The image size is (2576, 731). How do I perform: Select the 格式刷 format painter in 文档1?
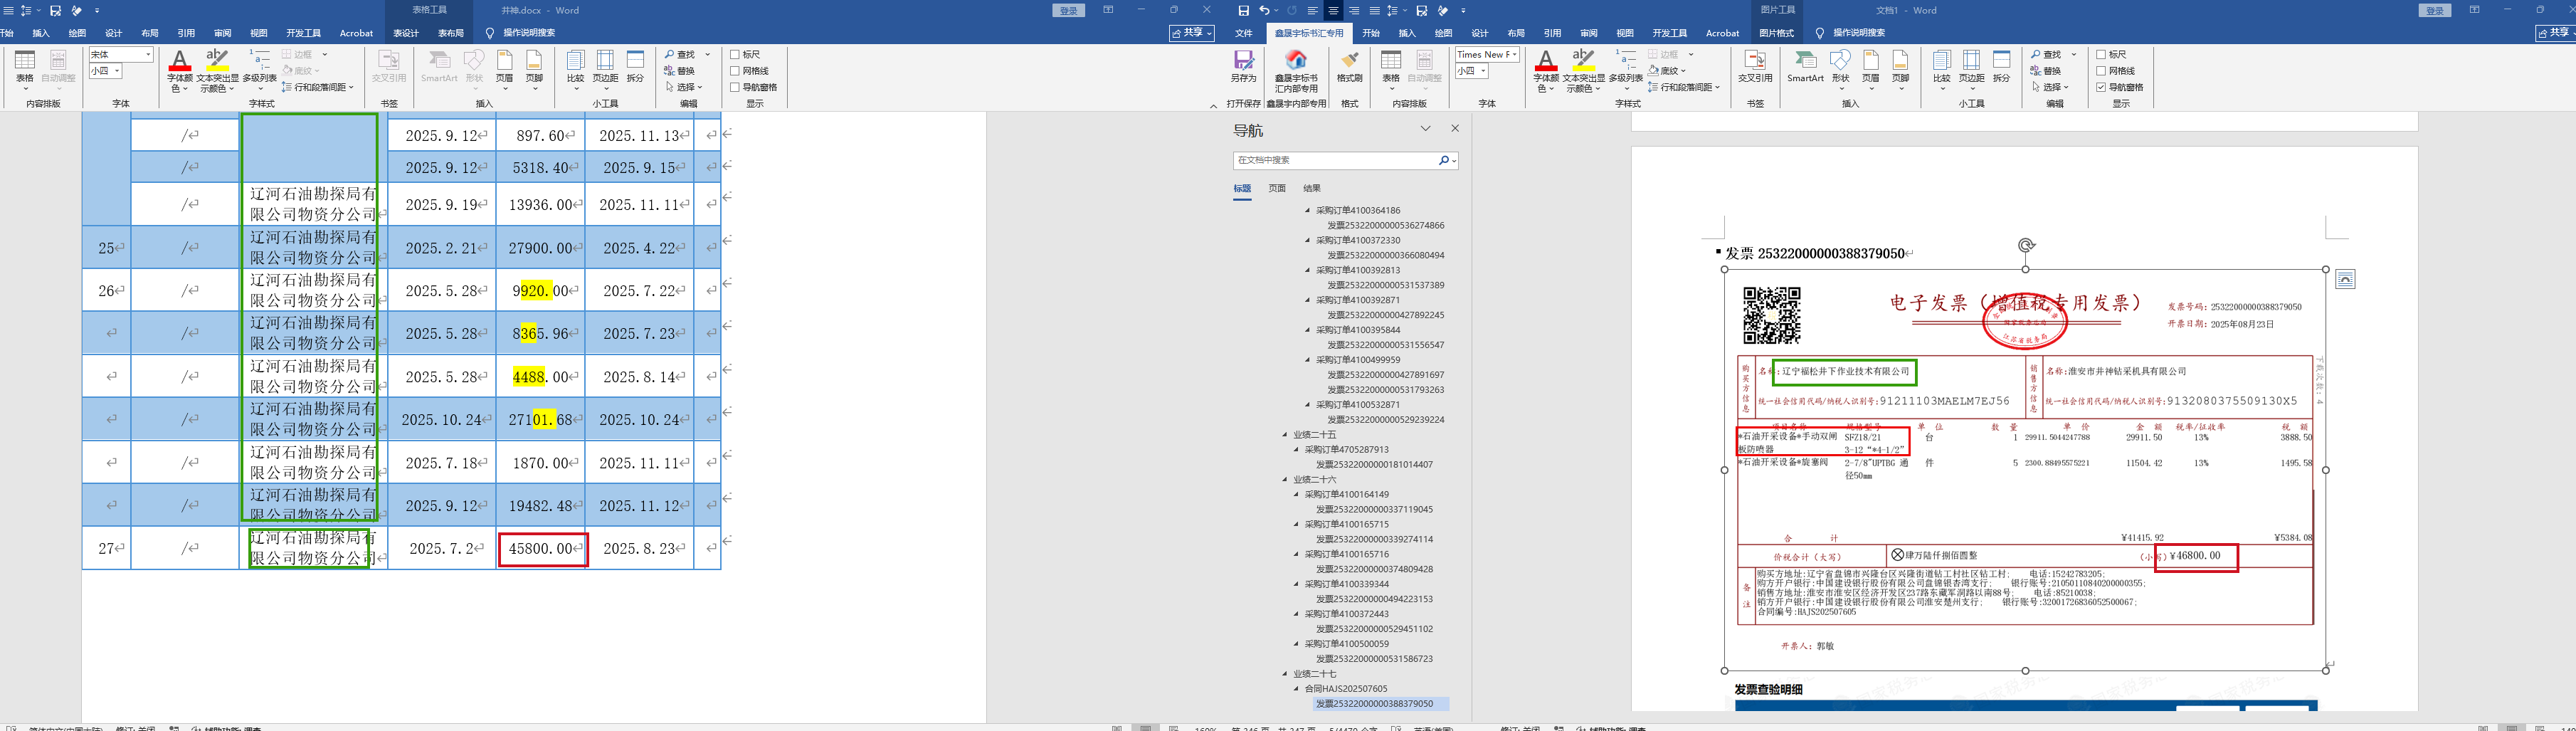[x=1349, y=66]
